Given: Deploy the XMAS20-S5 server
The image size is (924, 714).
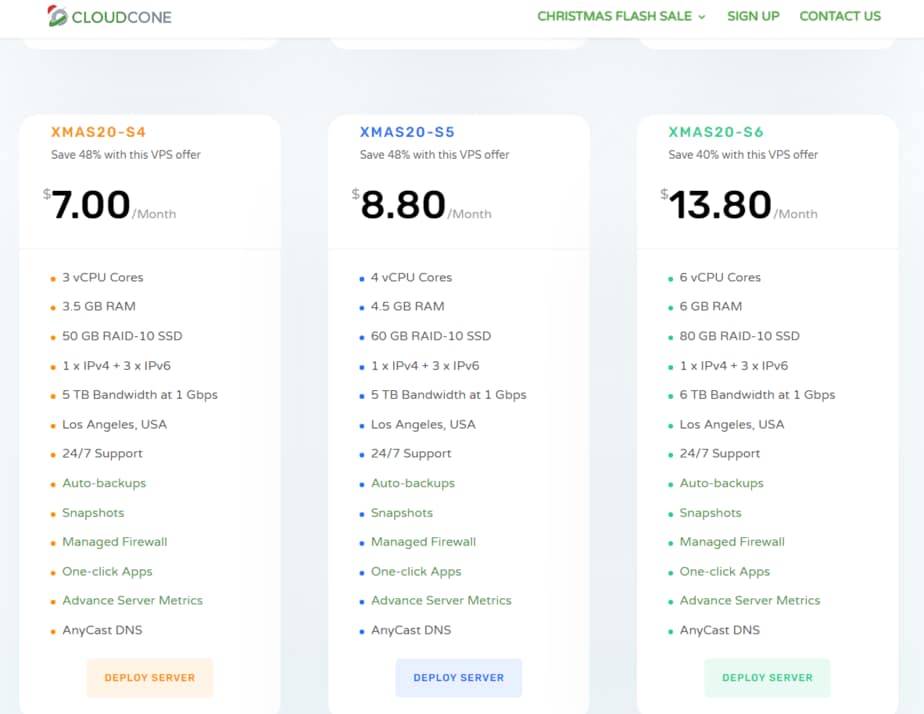Looking at the screenshot, I should pos(459,677).
